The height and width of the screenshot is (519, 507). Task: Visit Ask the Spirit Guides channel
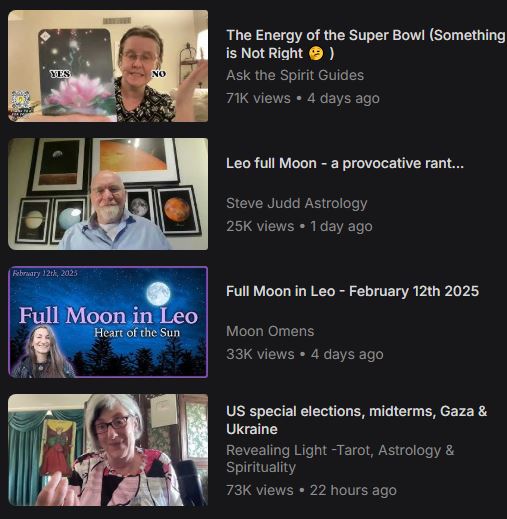295,75
